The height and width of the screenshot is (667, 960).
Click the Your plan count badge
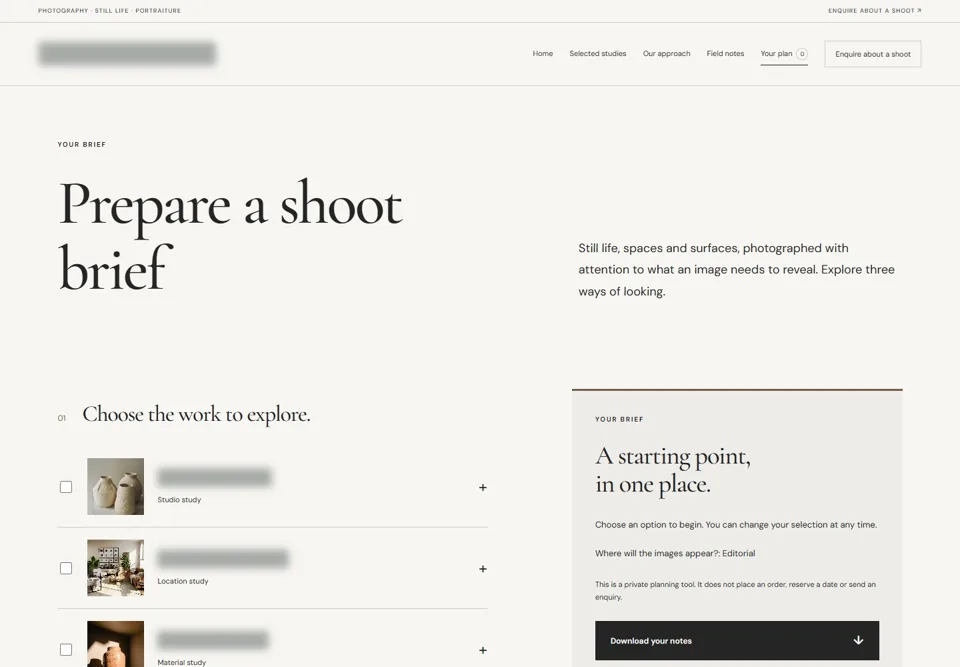pos(802,54)
